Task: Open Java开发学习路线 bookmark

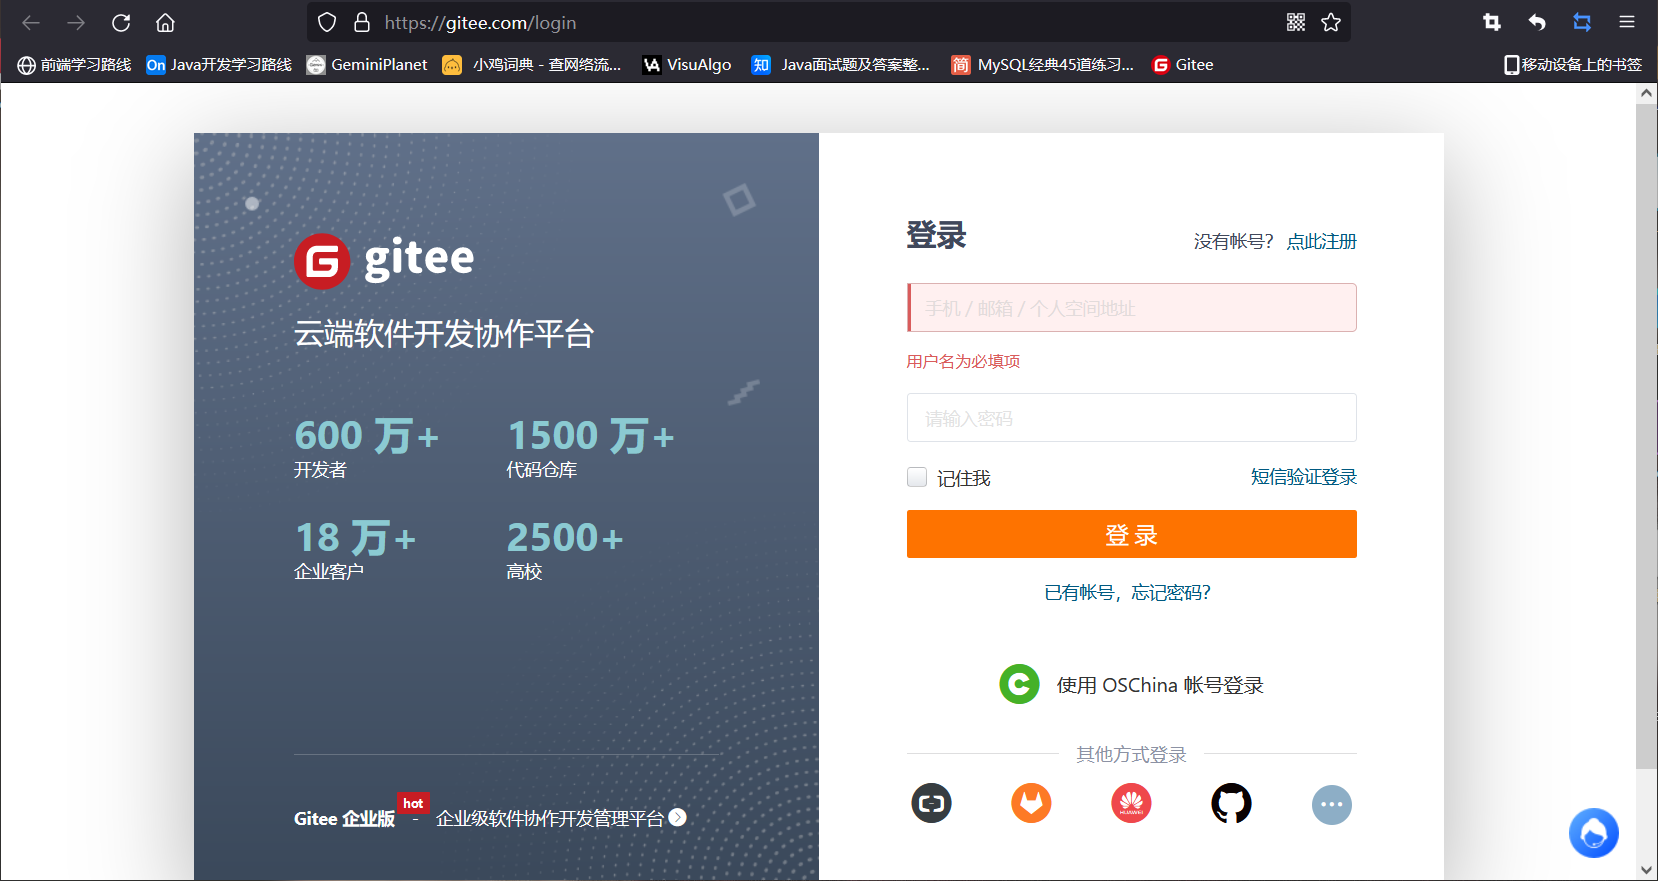Action: [x=219, y=64]
